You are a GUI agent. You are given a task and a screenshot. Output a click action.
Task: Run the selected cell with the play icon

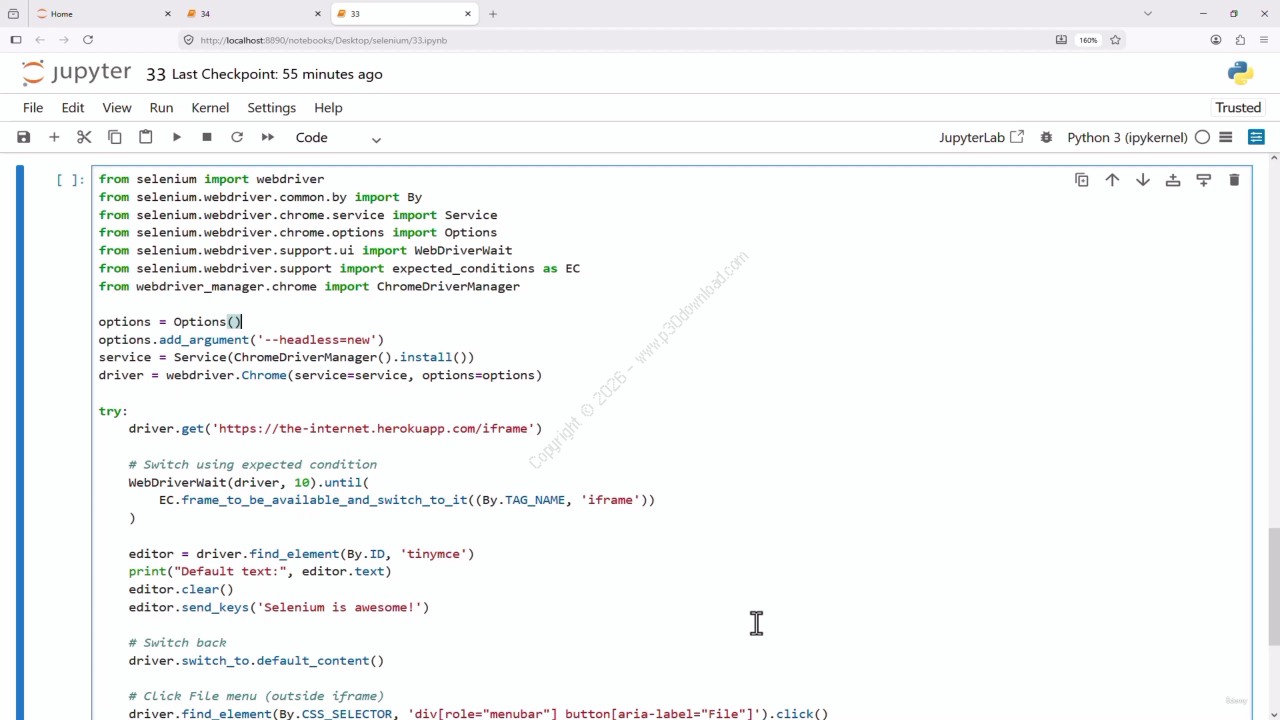pyautogui.click(x=176, y=137)
